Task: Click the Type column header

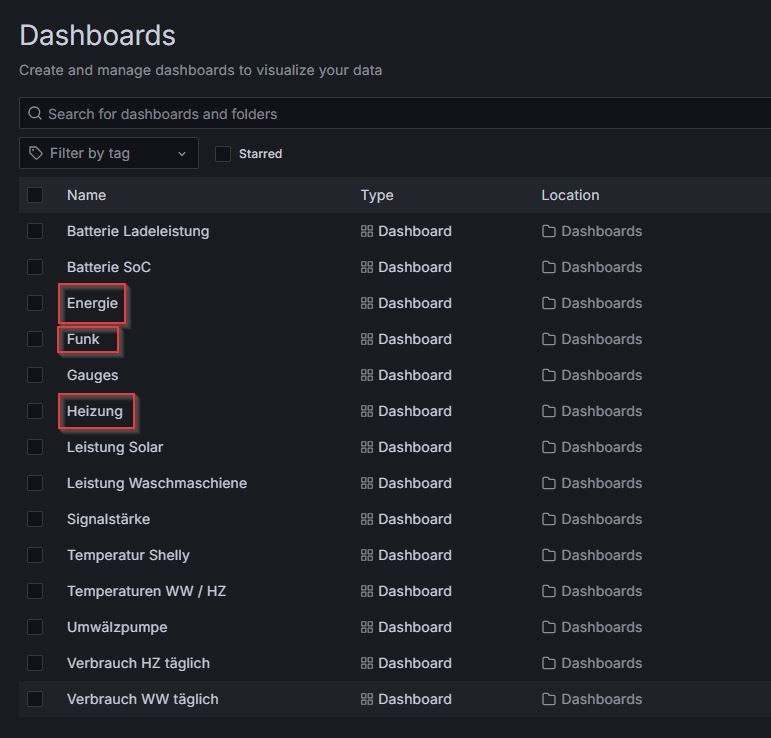Action: [x=377, y=195]
